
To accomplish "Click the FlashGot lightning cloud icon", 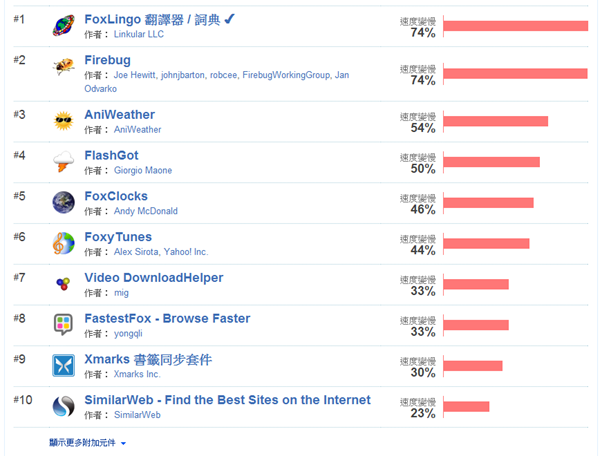I will tap(64, 162).
